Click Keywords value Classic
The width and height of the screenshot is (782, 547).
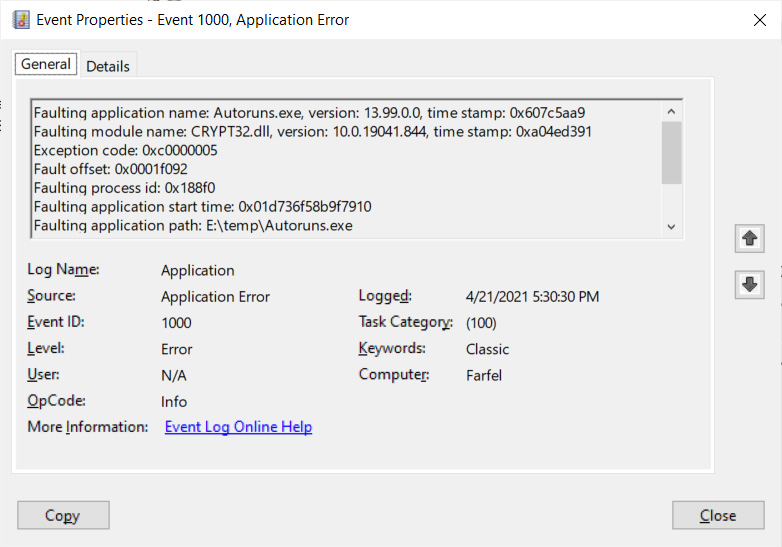tap(487, 349)
